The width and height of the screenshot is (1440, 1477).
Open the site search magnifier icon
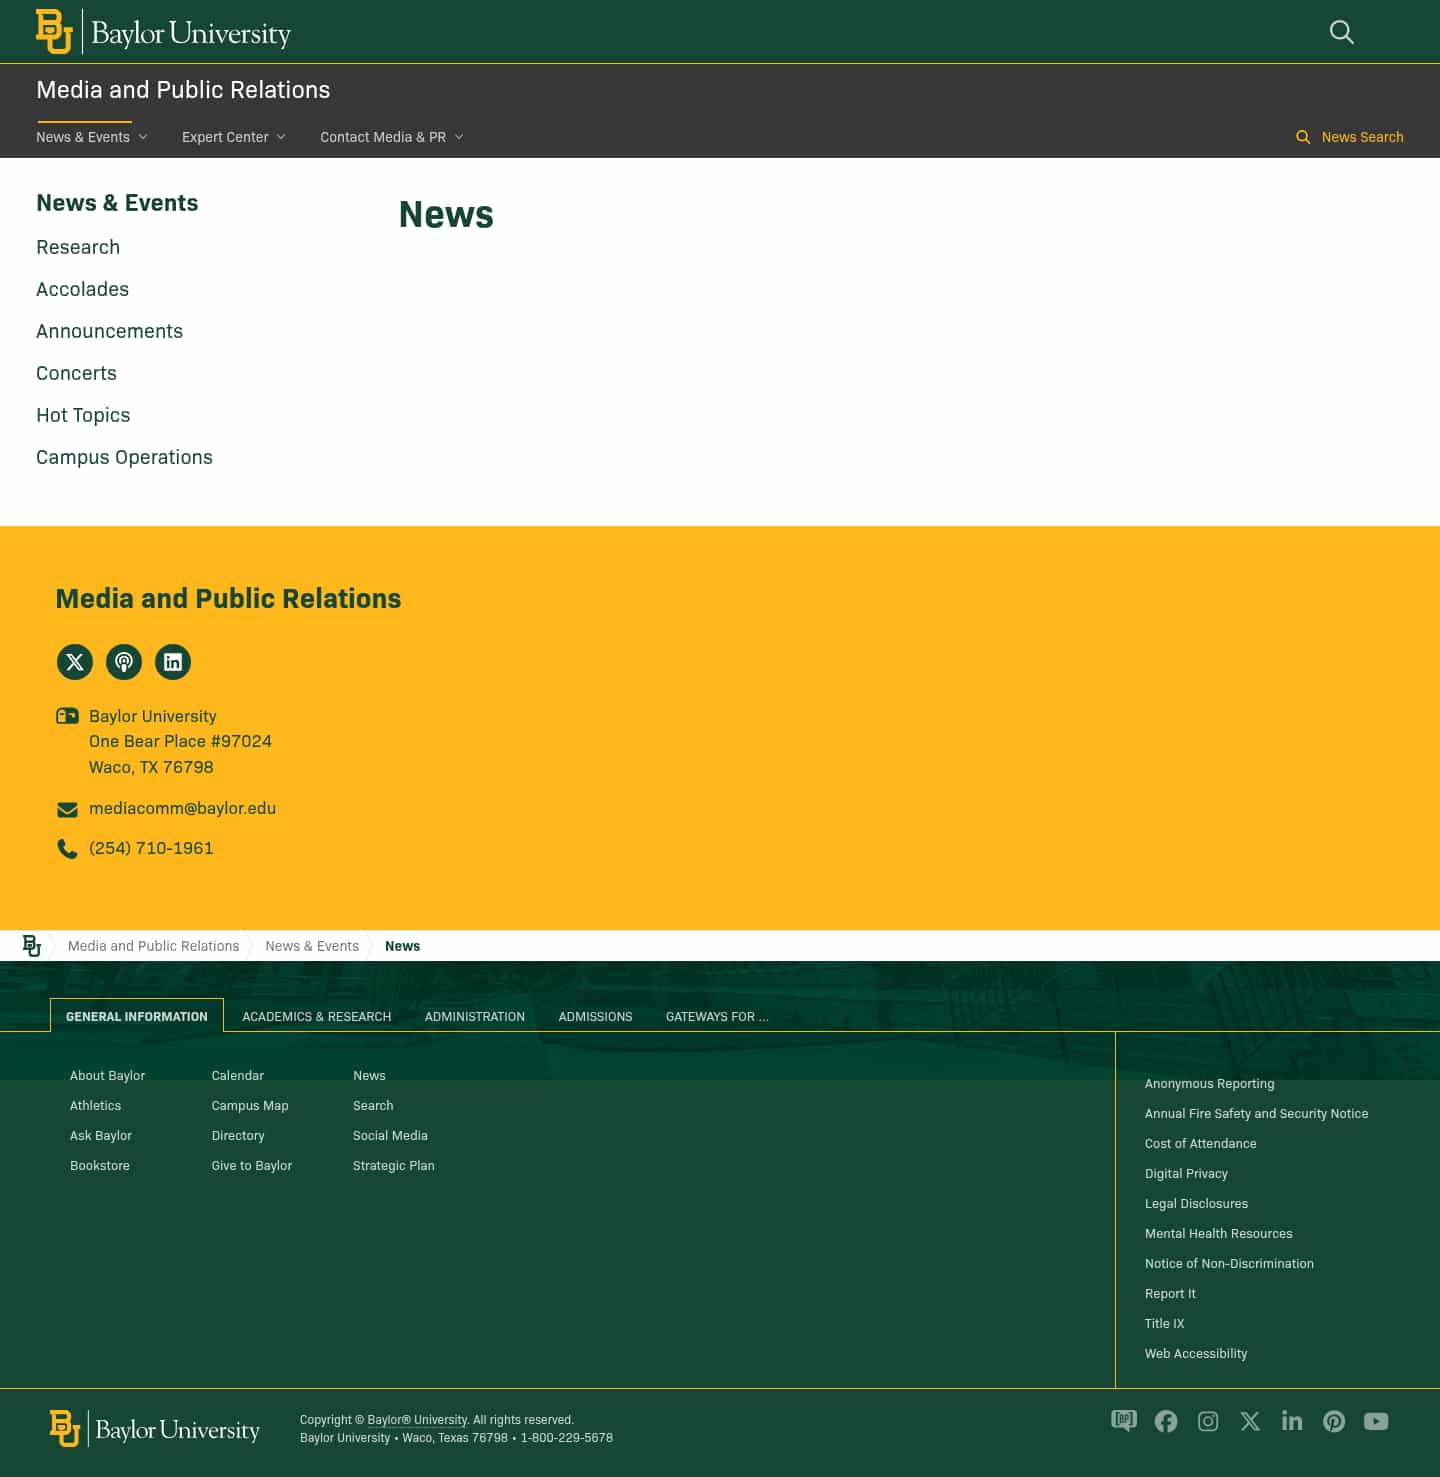click(1342, 32)
